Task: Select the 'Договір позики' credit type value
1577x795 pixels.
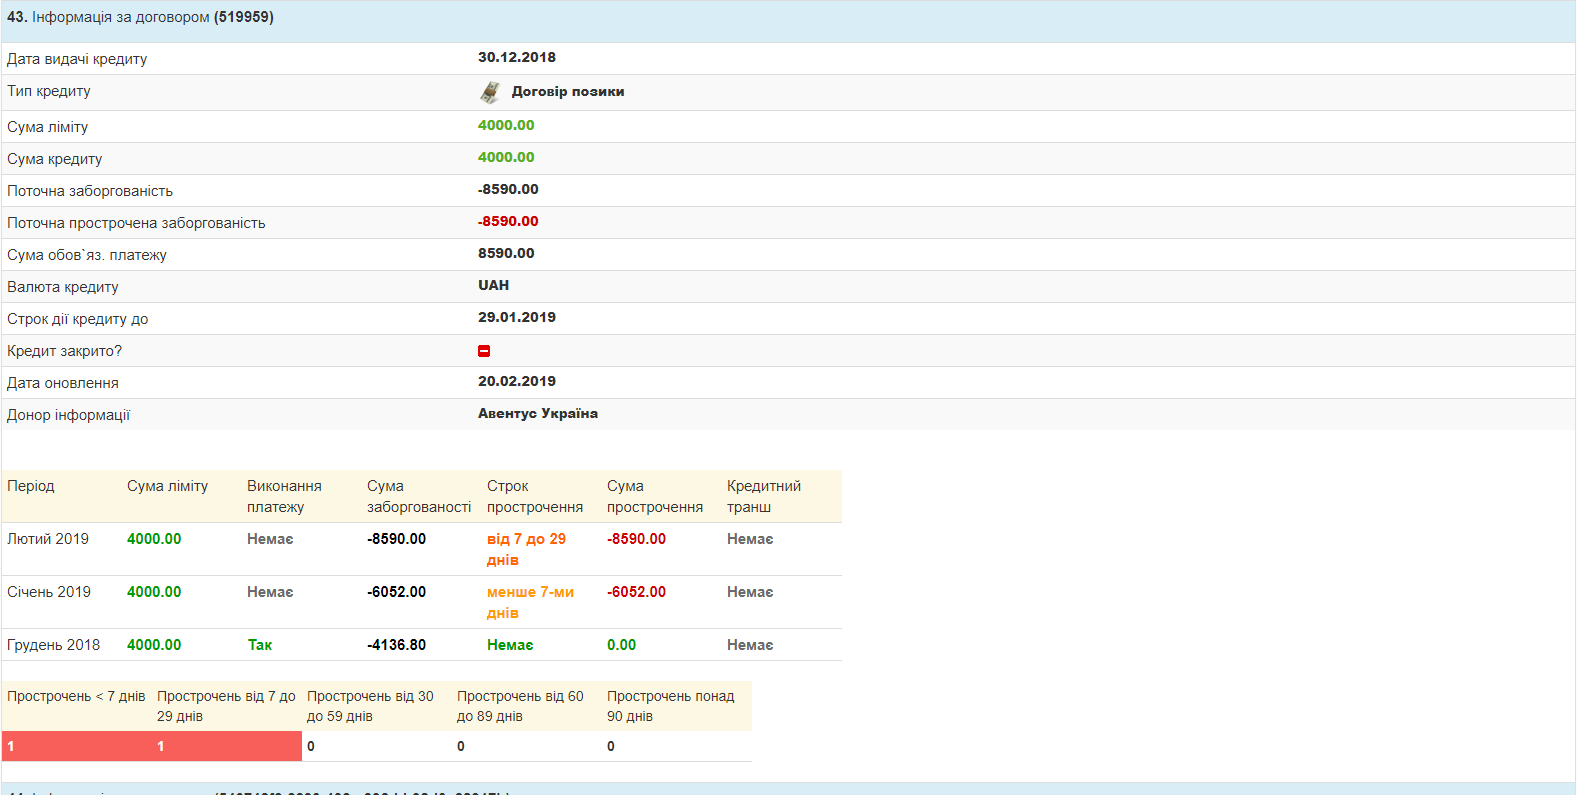Action: coord(568,92)
